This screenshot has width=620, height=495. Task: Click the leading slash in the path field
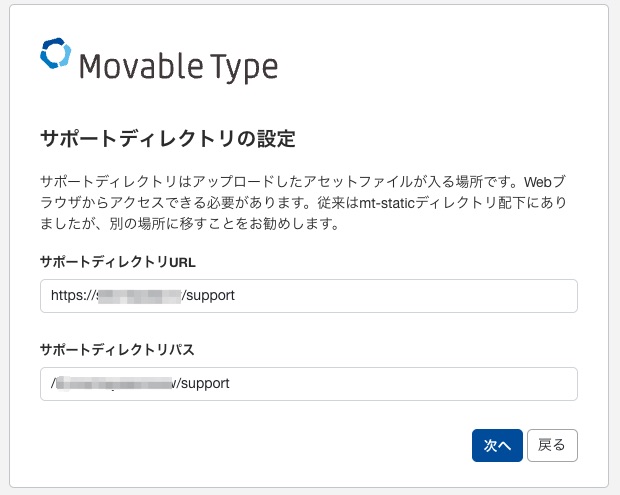coord(53,384)
